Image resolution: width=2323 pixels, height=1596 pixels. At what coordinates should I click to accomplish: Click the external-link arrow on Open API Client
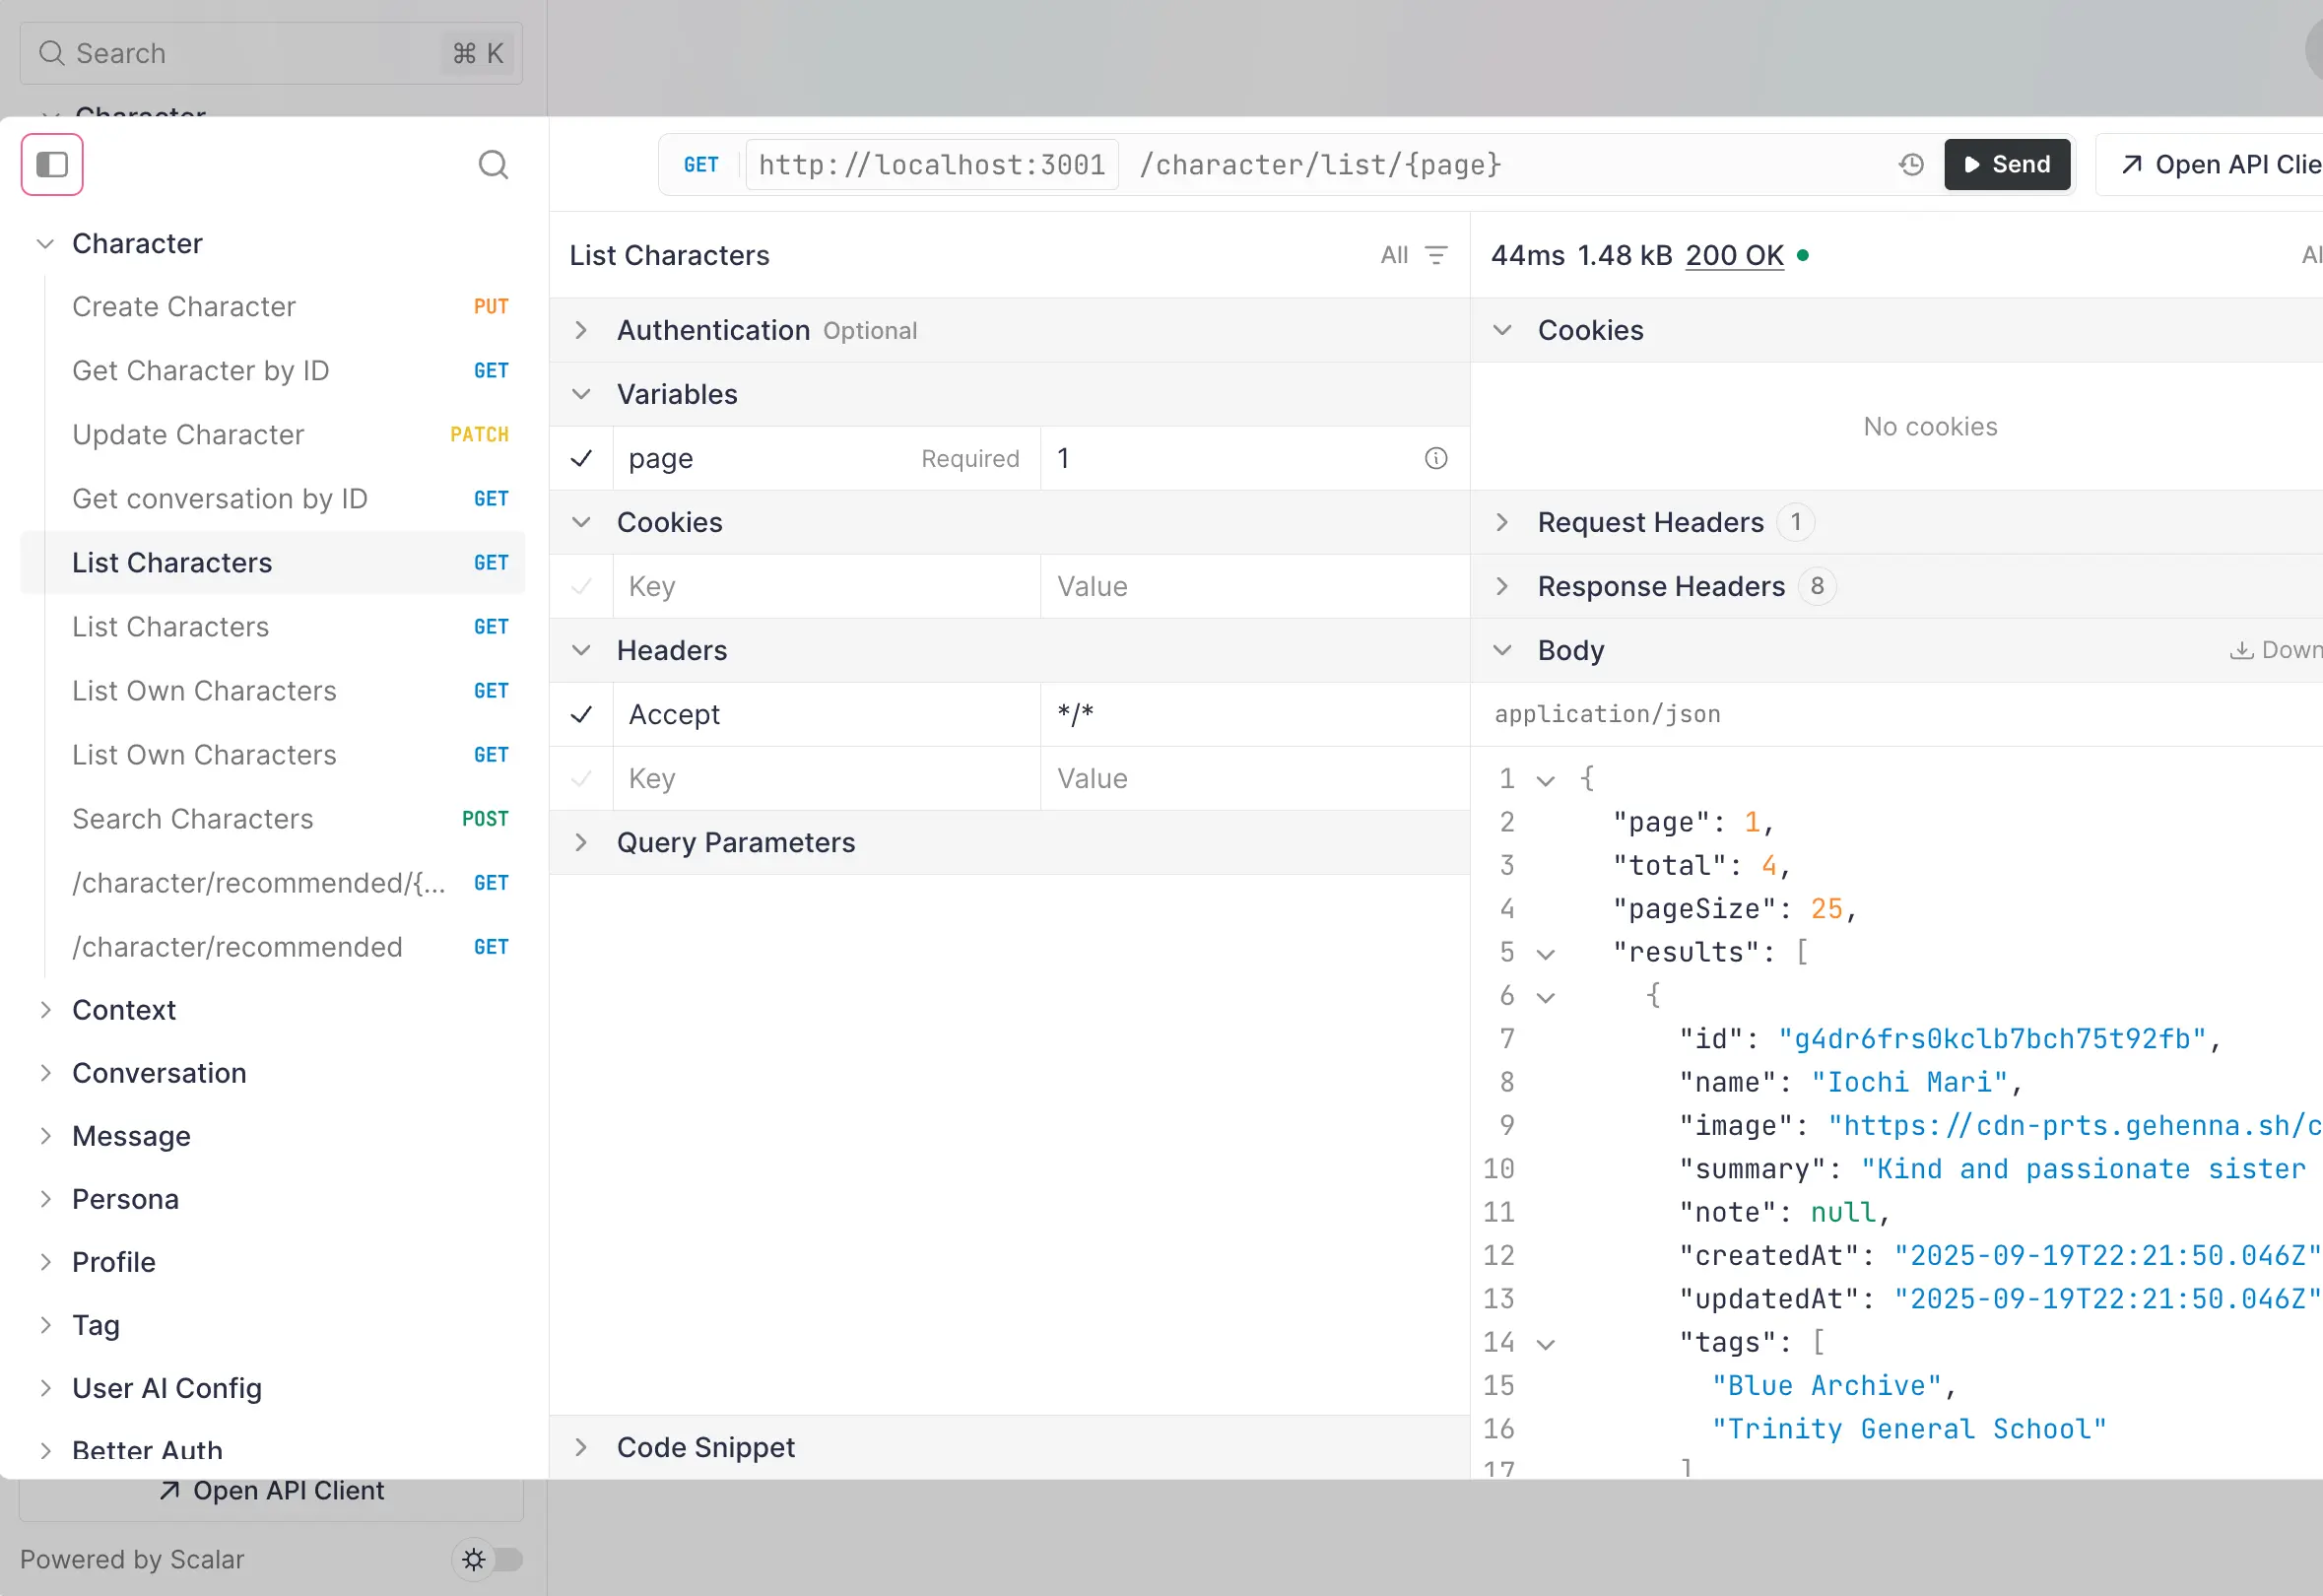pyautogui.click(x=2129, y=164)
